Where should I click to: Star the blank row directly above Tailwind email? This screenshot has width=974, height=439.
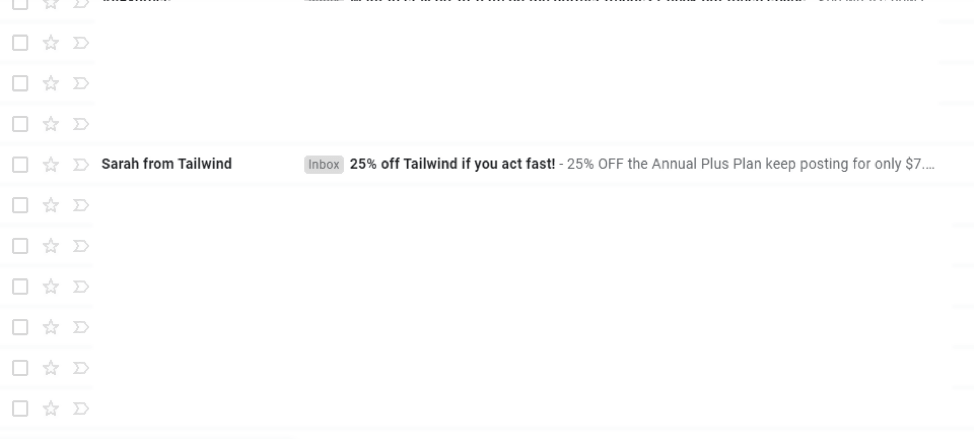point(50,124)
